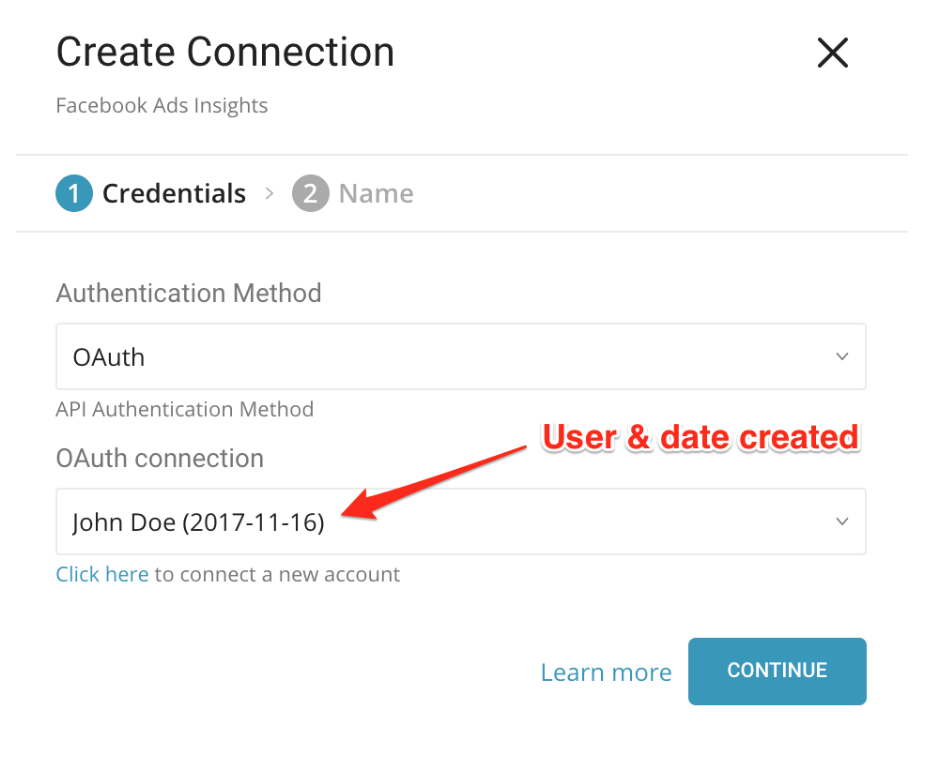Switch to the Name step label

376,194
